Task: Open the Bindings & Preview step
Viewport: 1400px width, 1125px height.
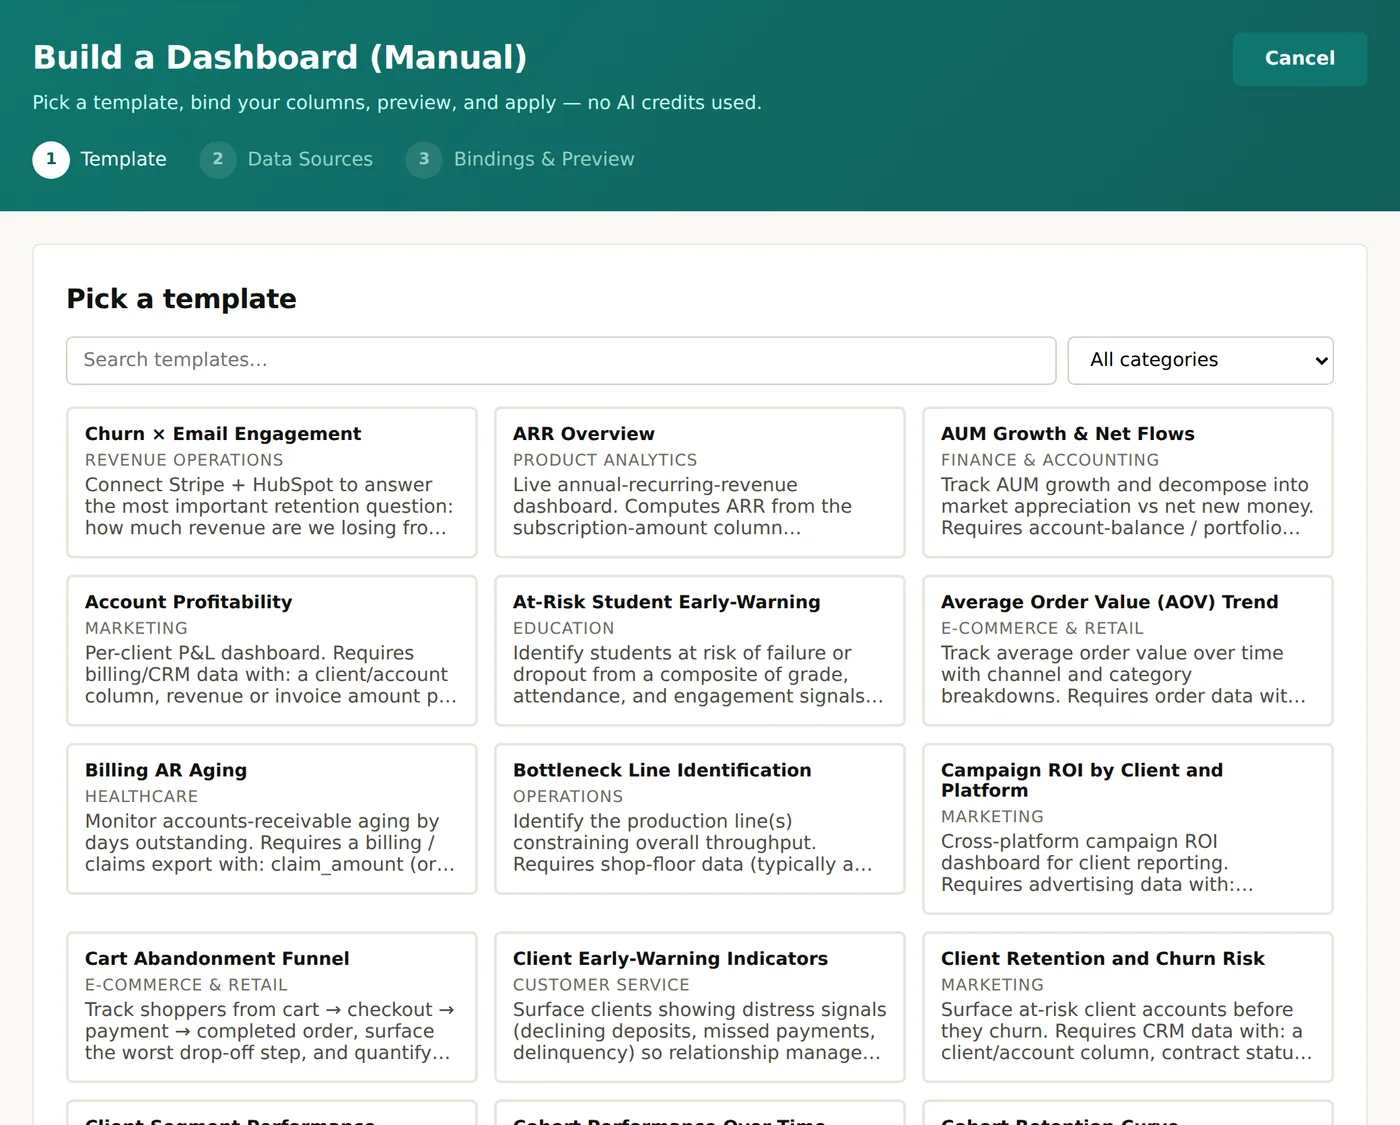Action: [x=520, y=160]
